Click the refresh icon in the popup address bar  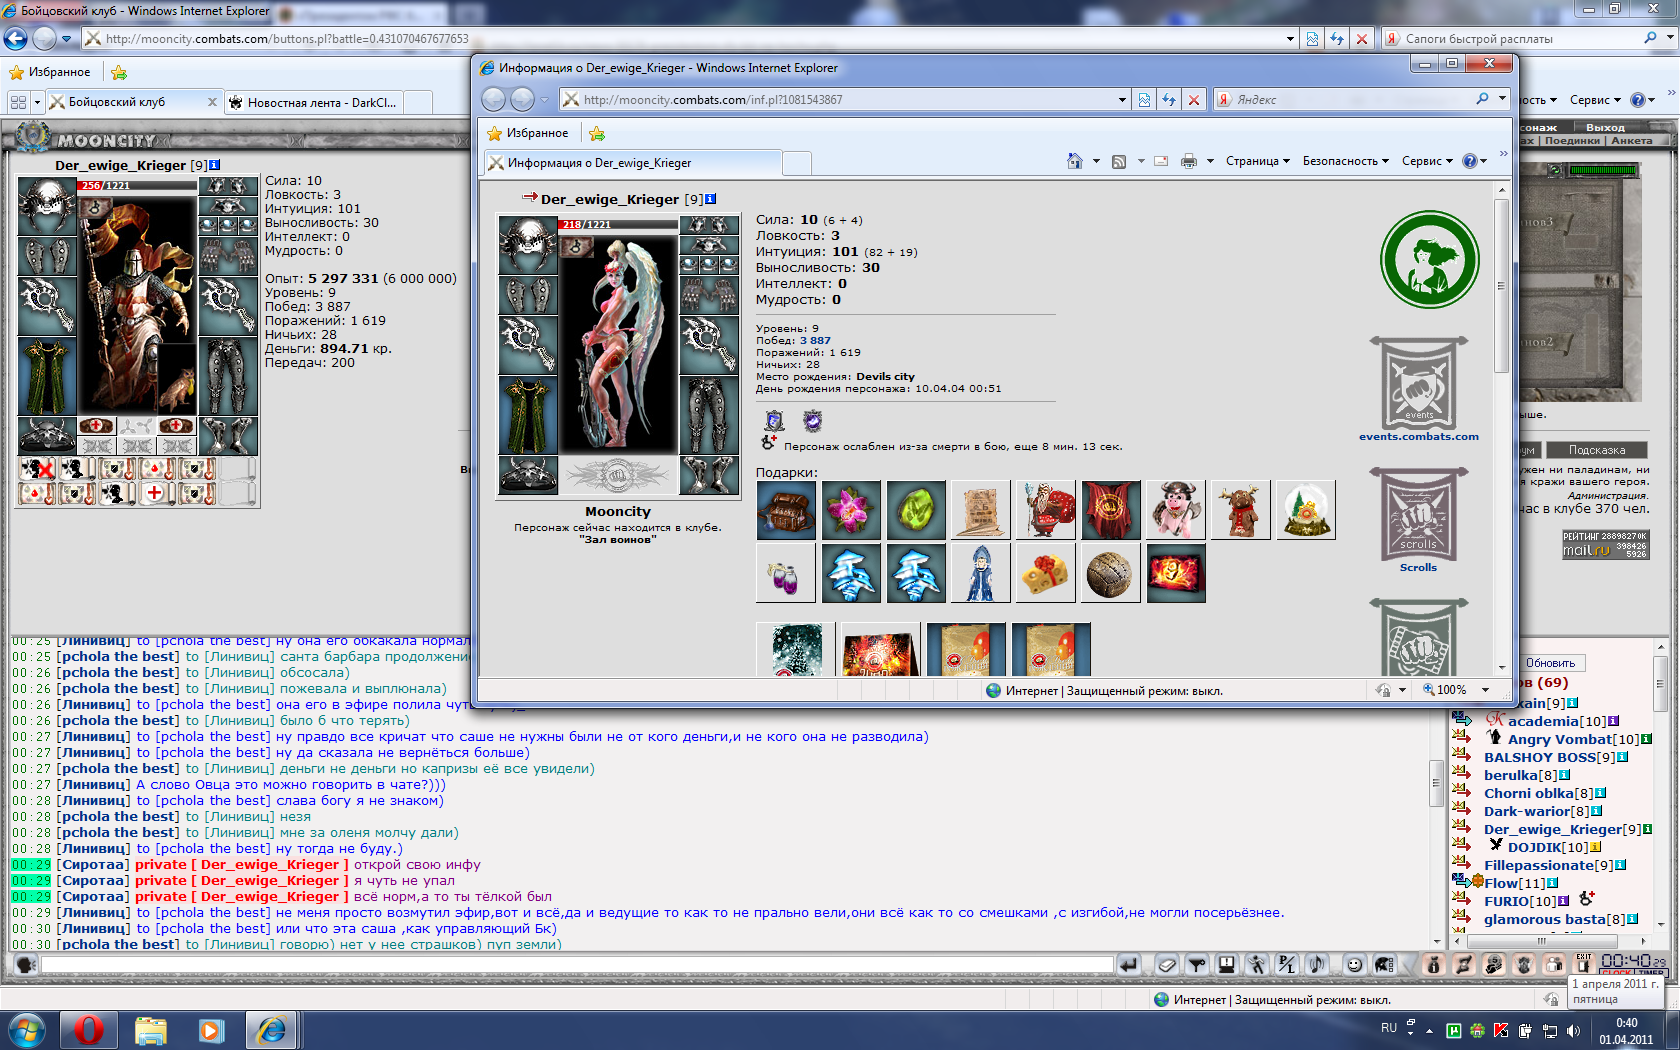(1168, 100)
